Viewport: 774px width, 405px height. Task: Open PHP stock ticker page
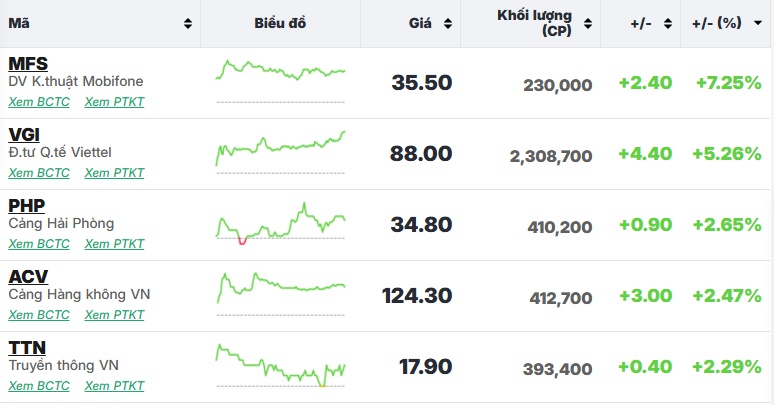pyautogui.click(x=27, y=206)
